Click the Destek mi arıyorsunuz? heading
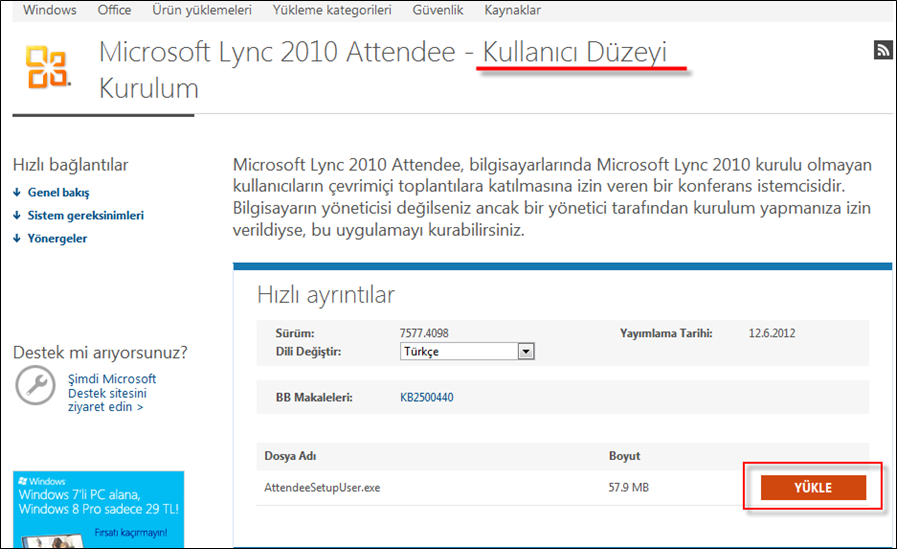 pos(100,352)
